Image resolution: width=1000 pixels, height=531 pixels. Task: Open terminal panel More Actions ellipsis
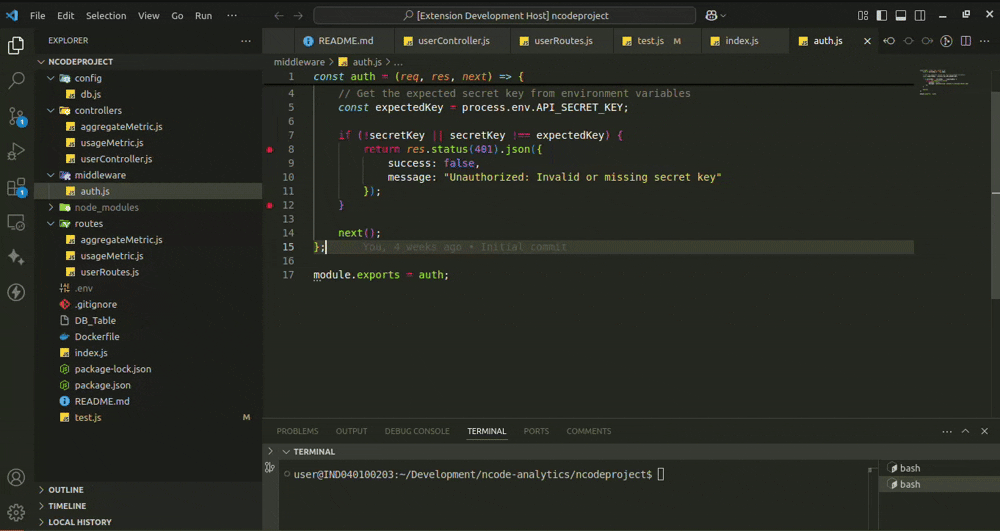click(x=947, y=432)
